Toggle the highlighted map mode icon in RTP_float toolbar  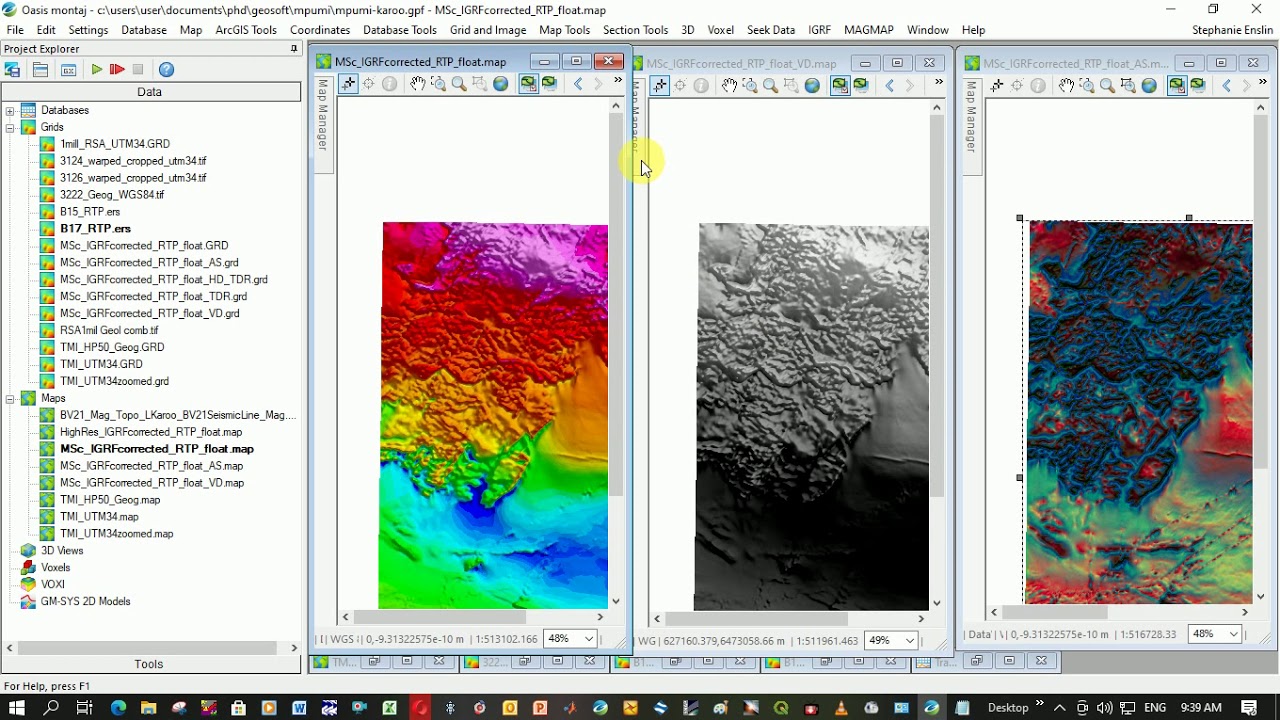coord(528,84)
